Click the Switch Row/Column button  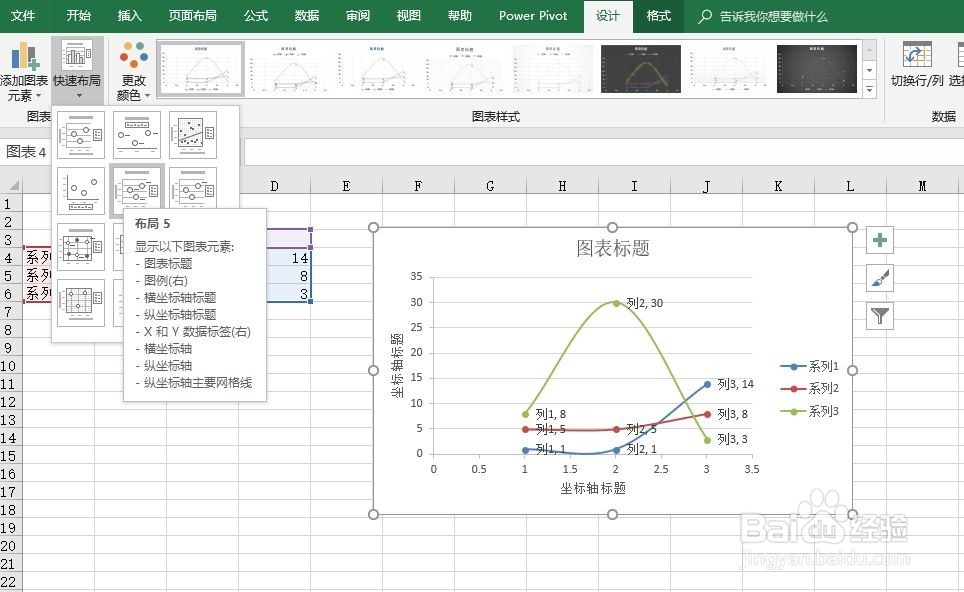917,65
